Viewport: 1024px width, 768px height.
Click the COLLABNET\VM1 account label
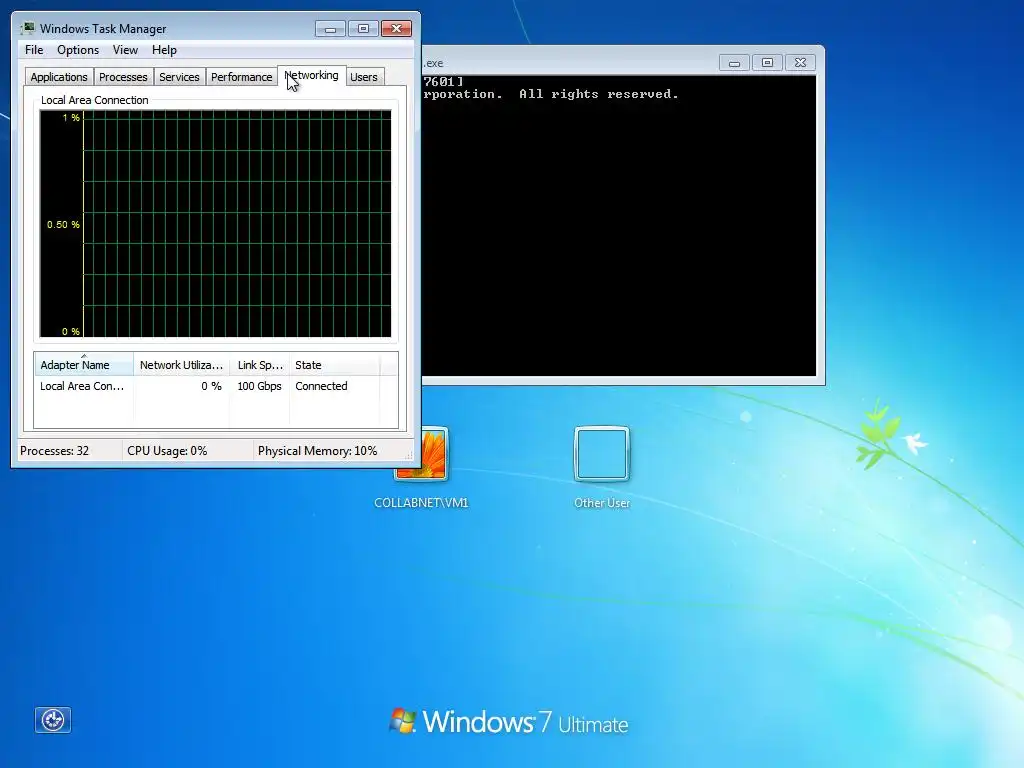tap(421, 503)
